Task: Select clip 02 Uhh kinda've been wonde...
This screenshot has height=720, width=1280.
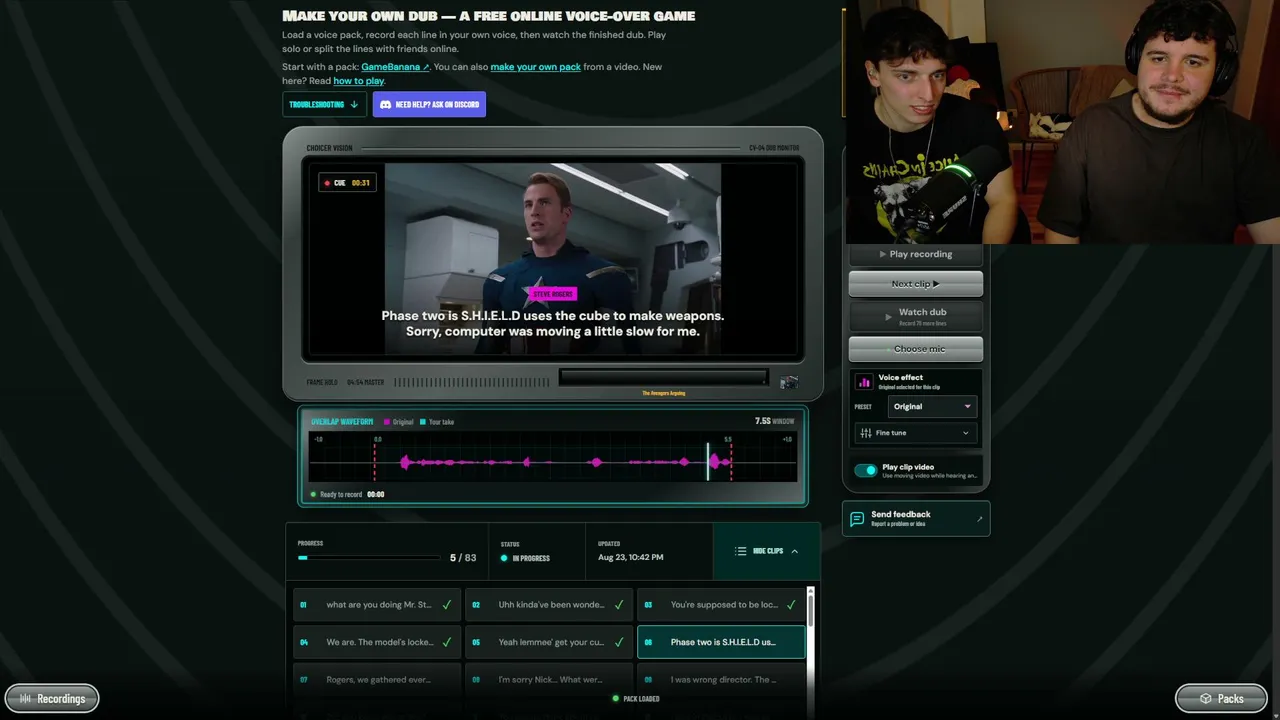Action: coord(549,605)
